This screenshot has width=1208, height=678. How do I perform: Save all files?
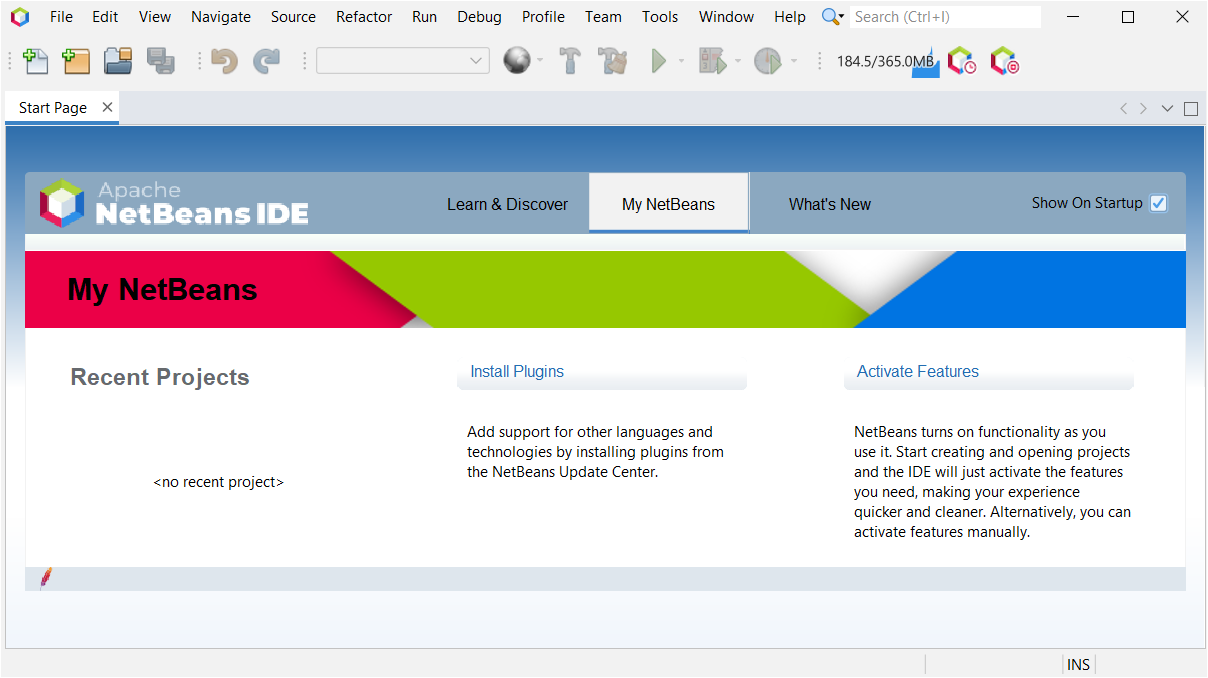[x=158, y=61]
